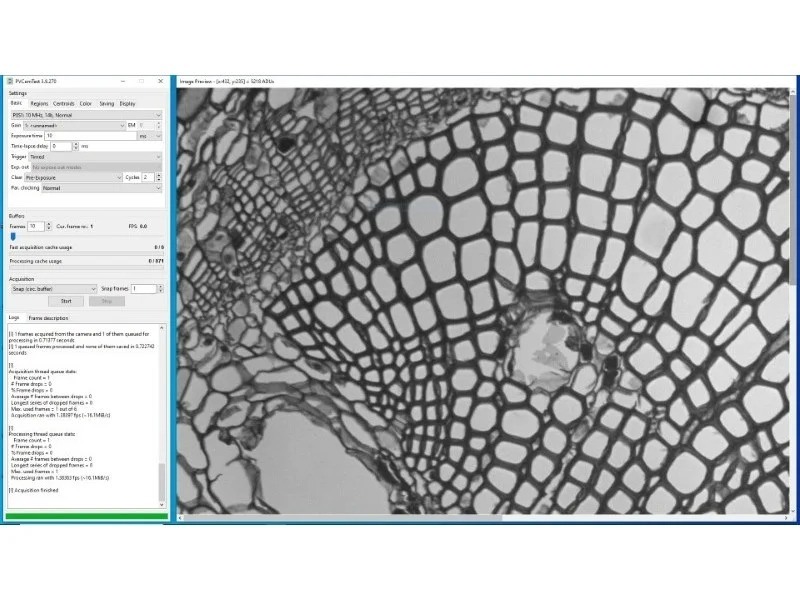Open the Frame description tab
800x600 pixels.
(x=48, y=318)
